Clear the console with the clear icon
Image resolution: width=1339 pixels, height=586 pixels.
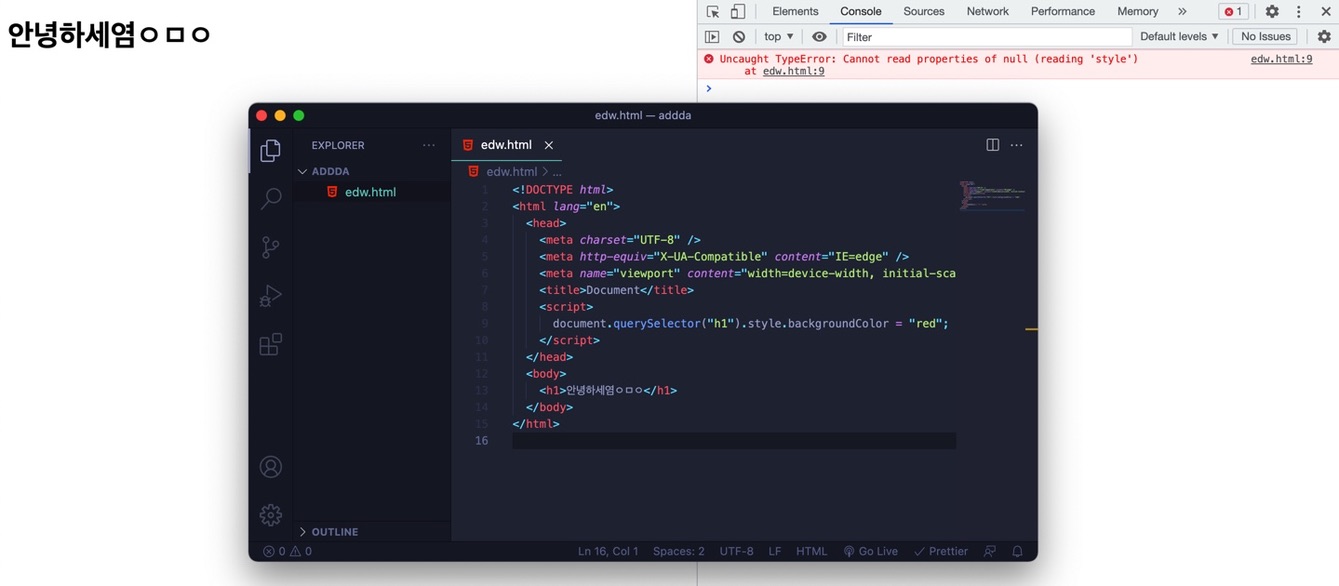[737, 36]
